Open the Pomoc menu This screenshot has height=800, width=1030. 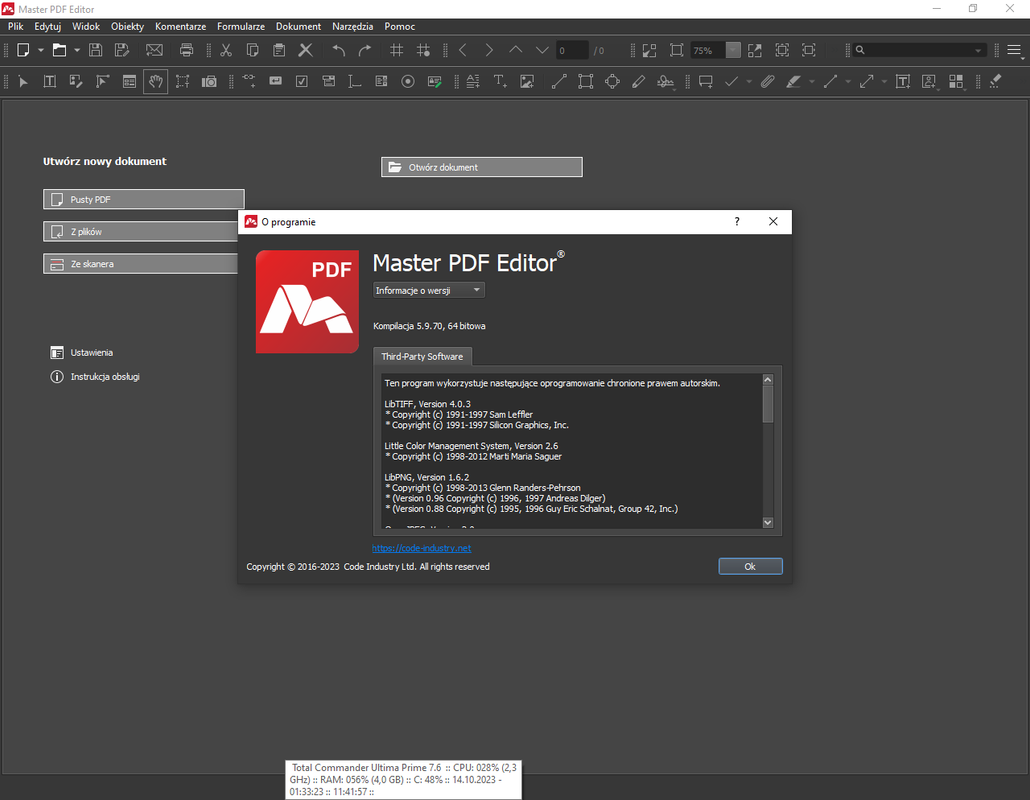399,26
